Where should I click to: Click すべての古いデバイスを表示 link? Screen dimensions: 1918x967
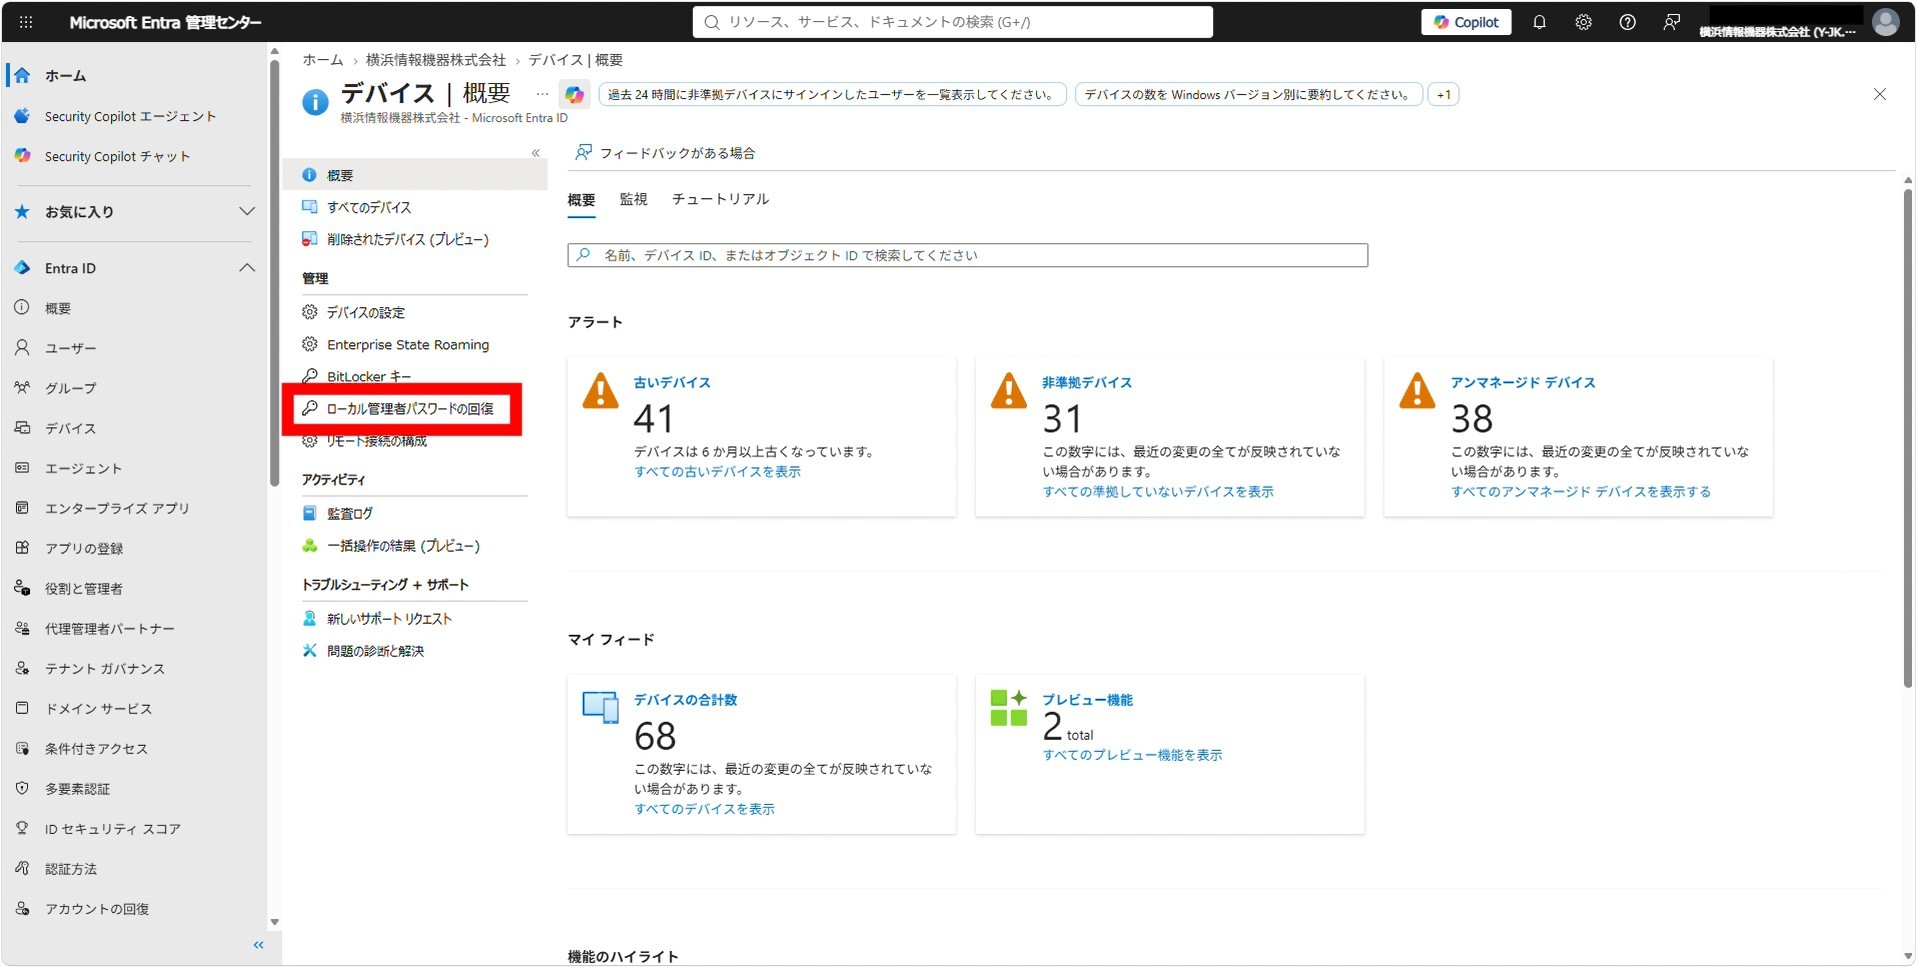click(717, 472)
